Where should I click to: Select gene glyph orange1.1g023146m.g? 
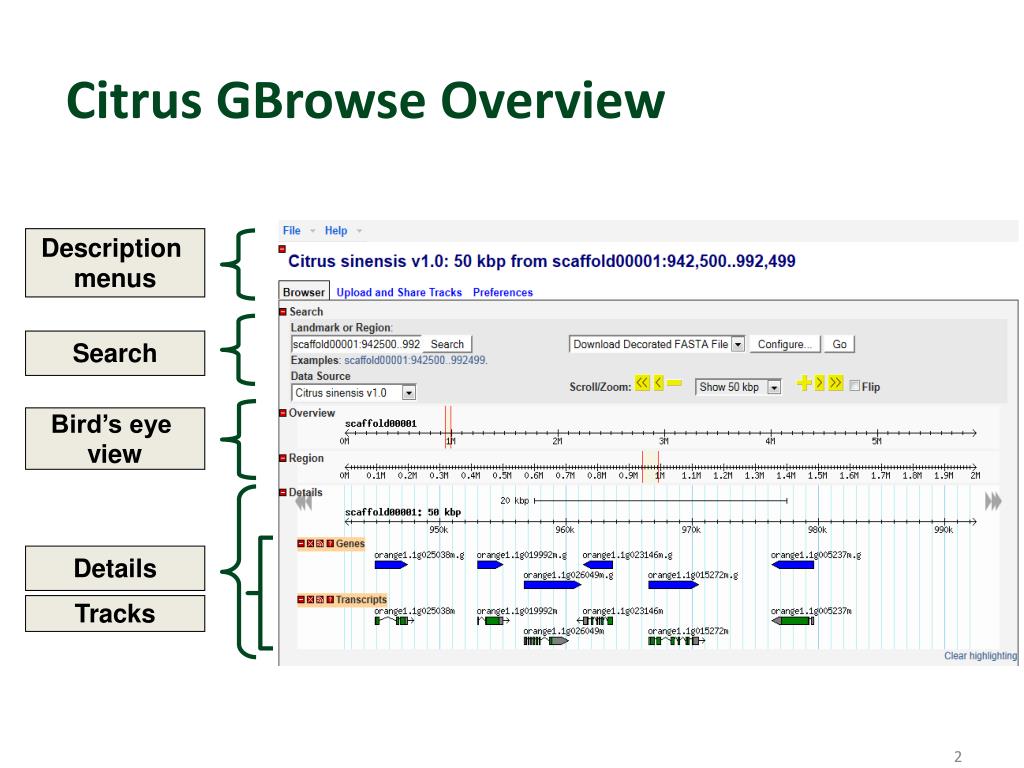598,565
